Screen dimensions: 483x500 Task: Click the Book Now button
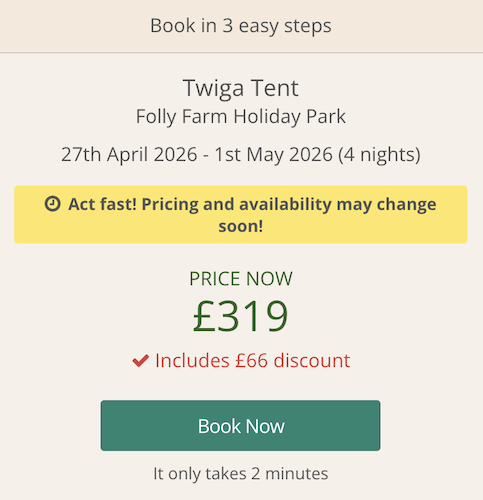coord(240,425)
